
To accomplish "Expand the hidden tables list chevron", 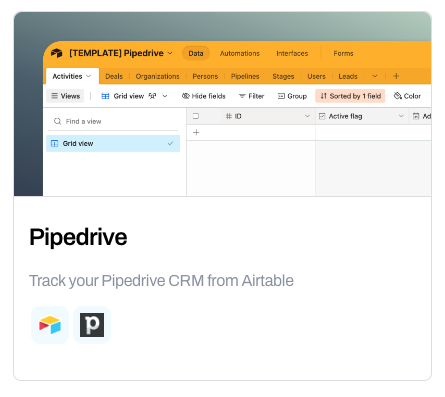I will [x=375, y=76].
